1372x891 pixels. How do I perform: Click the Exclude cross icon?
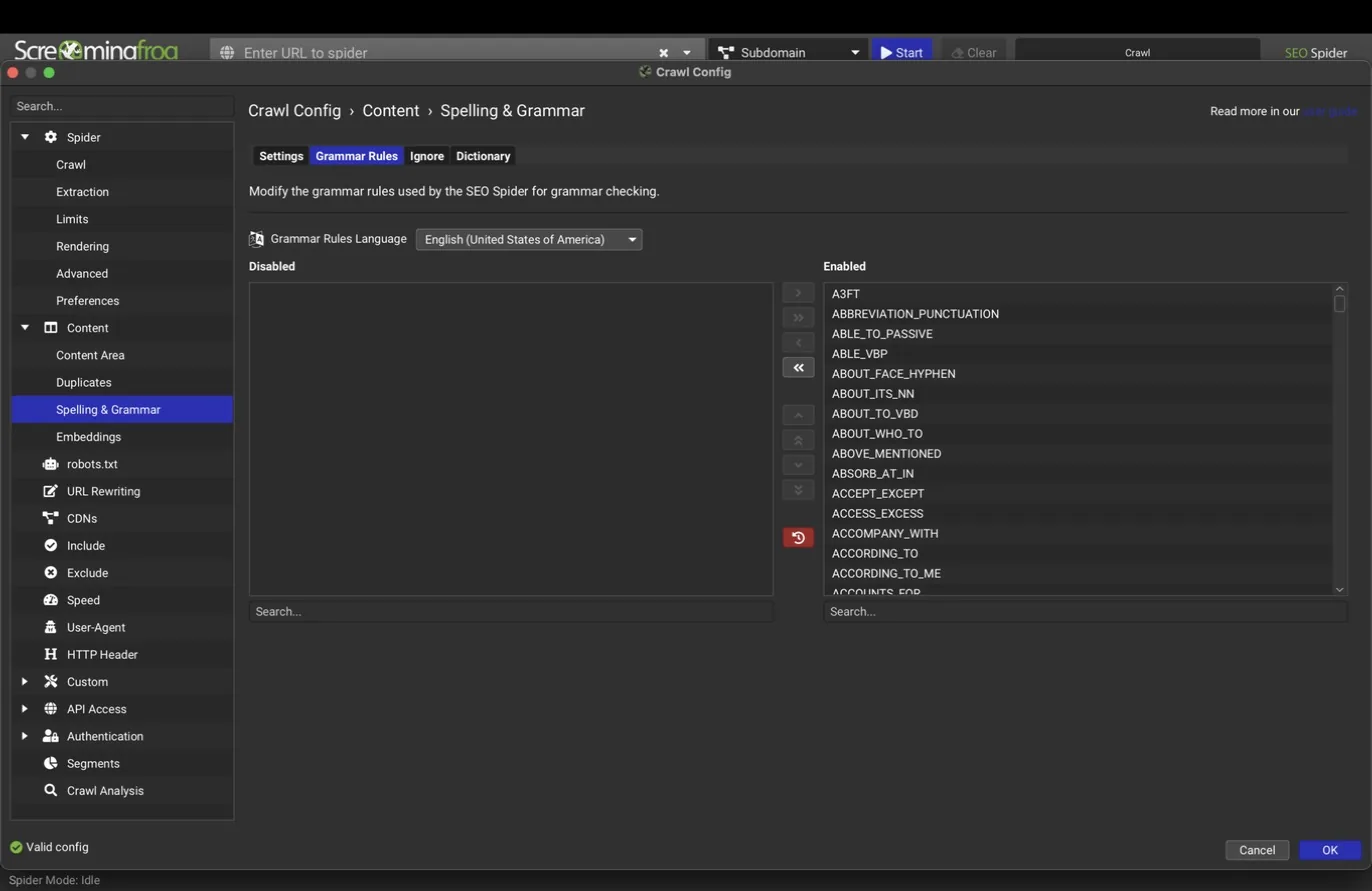(51, 573)
